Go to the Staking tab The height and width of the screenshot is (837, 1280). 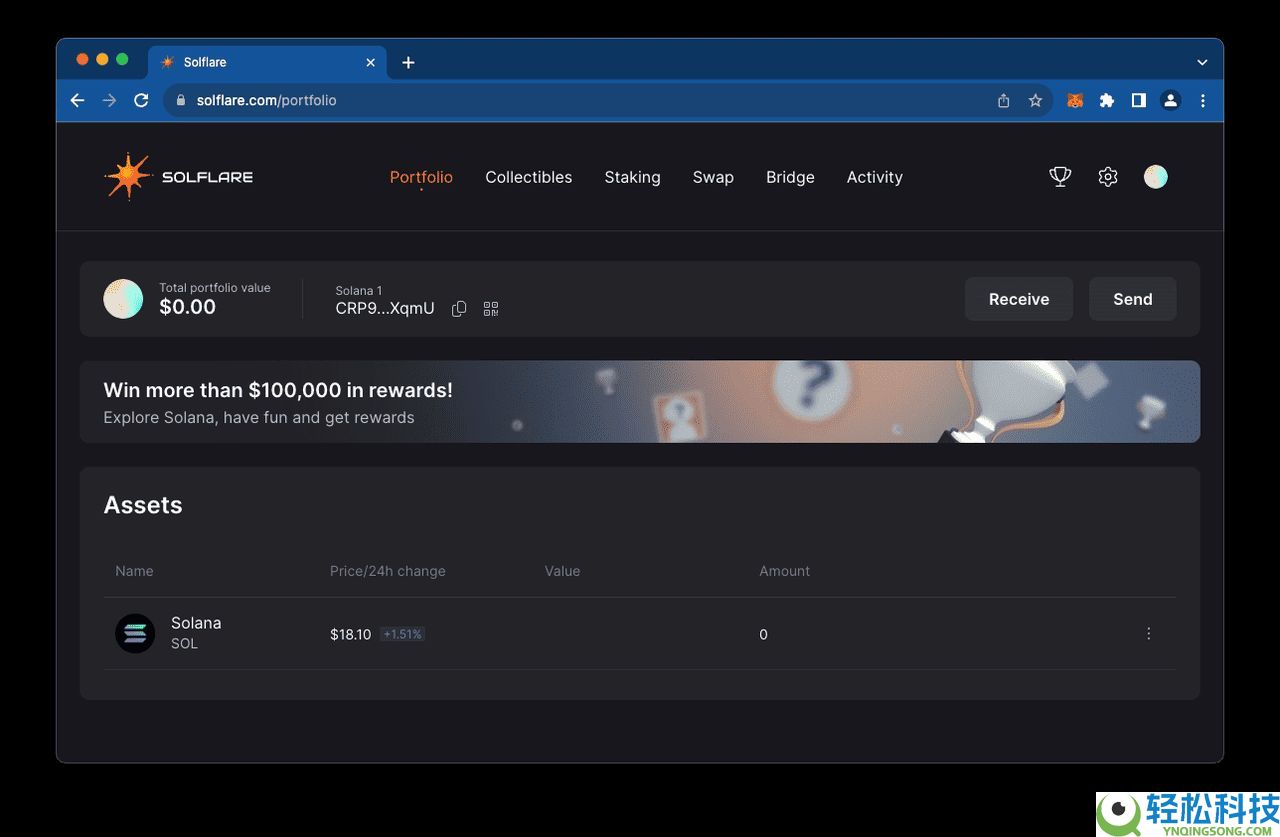[632, 177]
